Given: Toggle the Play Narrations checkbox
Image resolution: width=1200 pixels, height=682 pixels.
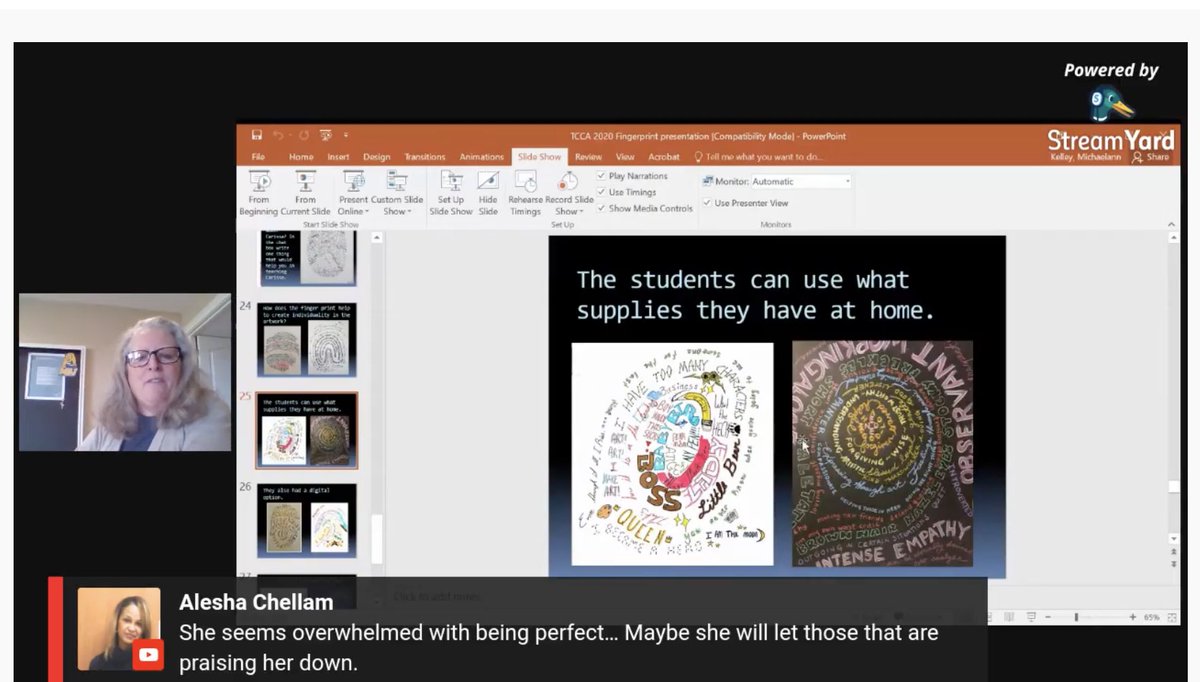Looking at the screenshot, I should pyautogui.click(x=602, y=176).
